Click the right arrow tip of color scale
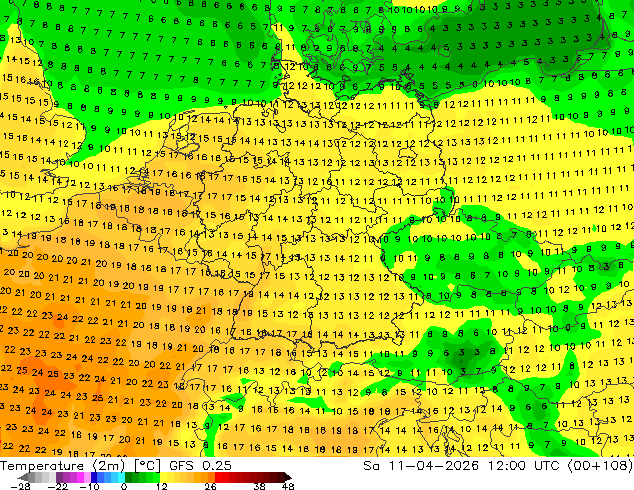 click(290, 477)
